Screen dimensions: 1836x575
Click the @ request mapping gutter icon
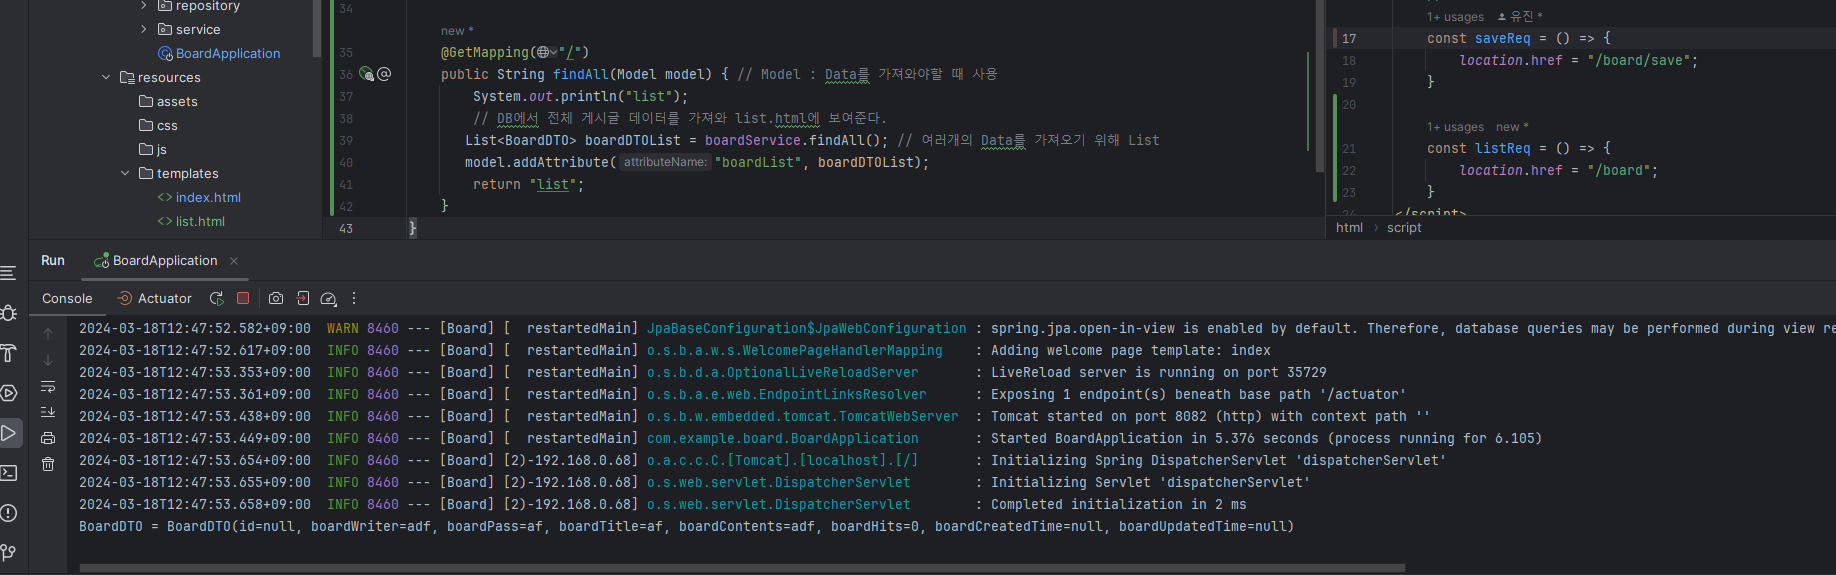pos(384,74)
